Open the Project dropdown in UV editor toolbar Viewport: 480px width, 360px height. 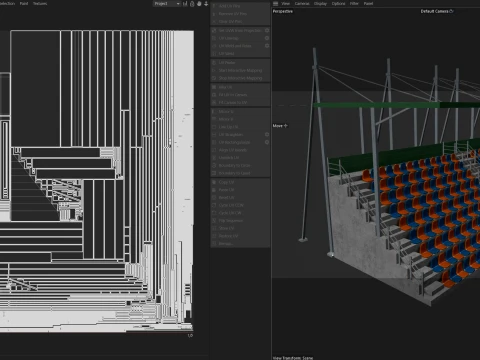[x=167, y=4]
